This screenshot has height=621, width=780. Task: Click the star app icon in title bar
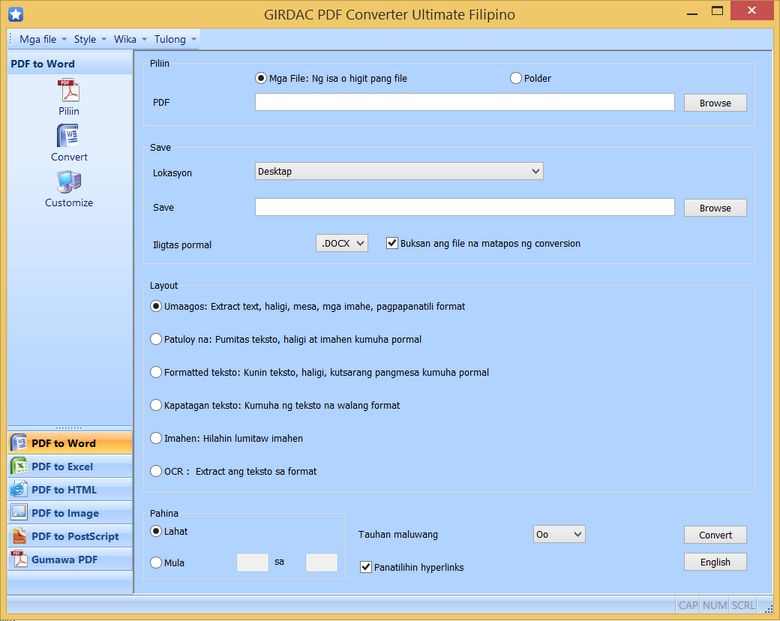click(15, 14)
